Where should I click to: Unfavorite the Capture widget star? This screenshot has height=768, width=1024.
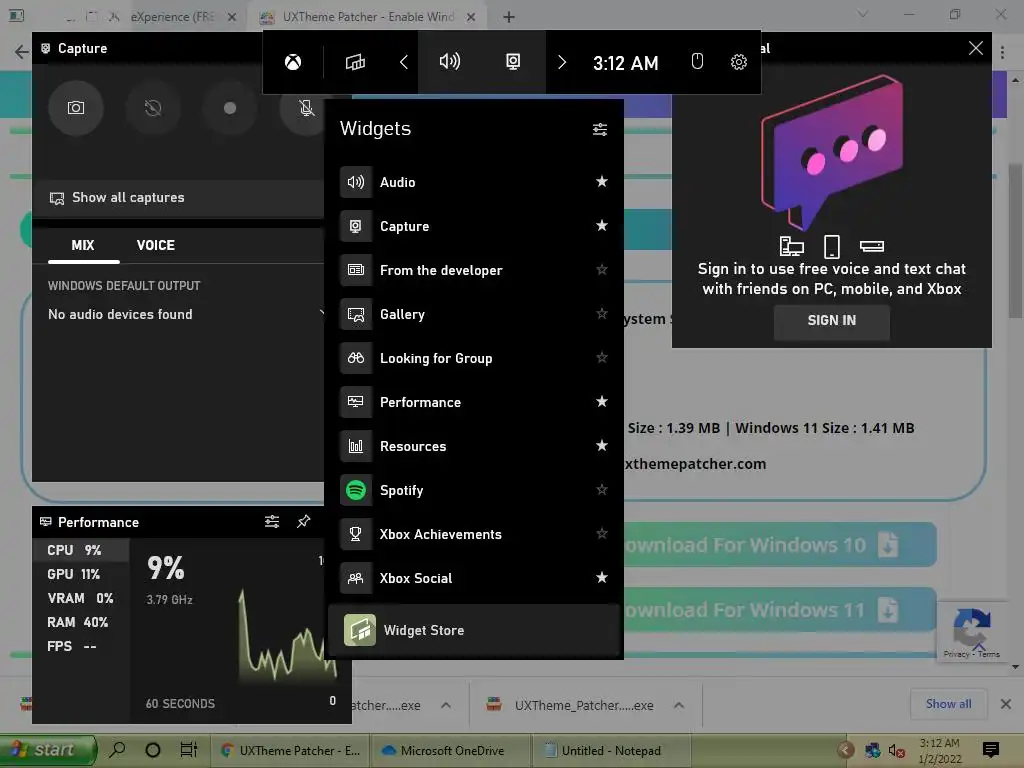(x=601, y=225)
